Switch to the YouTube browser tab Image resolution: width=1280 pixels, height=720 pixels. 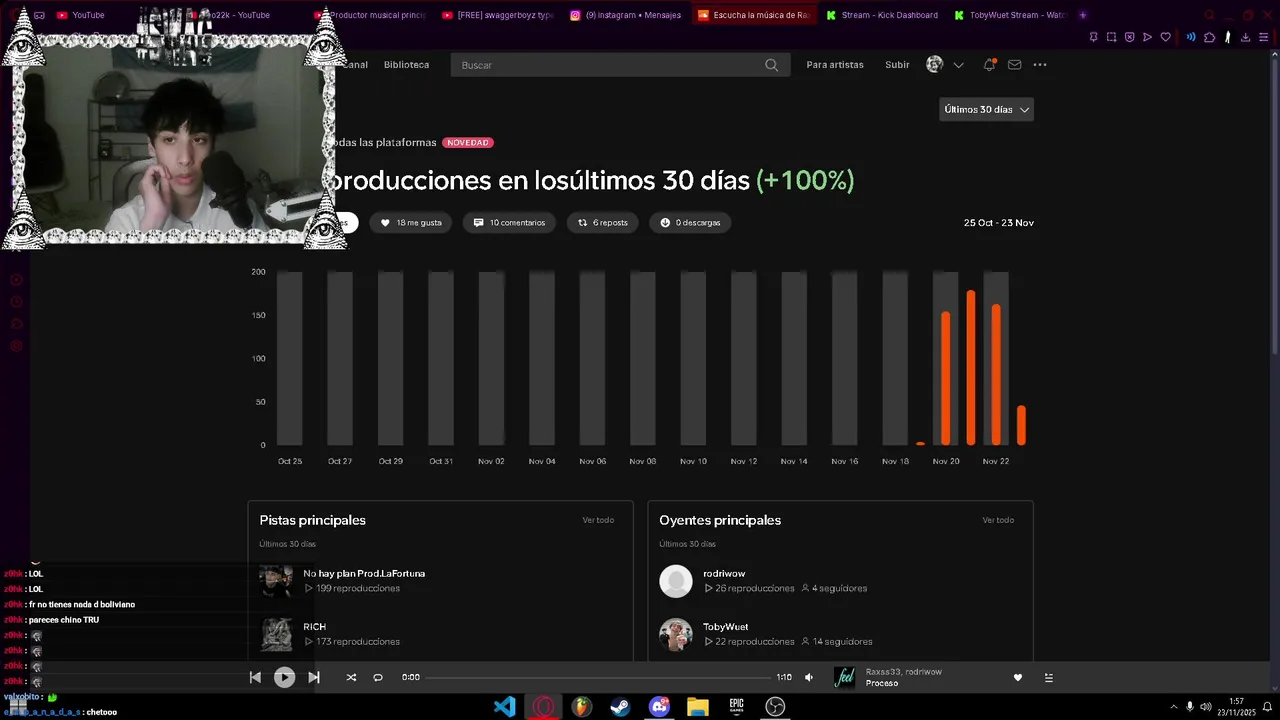click(x=88, y=15)
